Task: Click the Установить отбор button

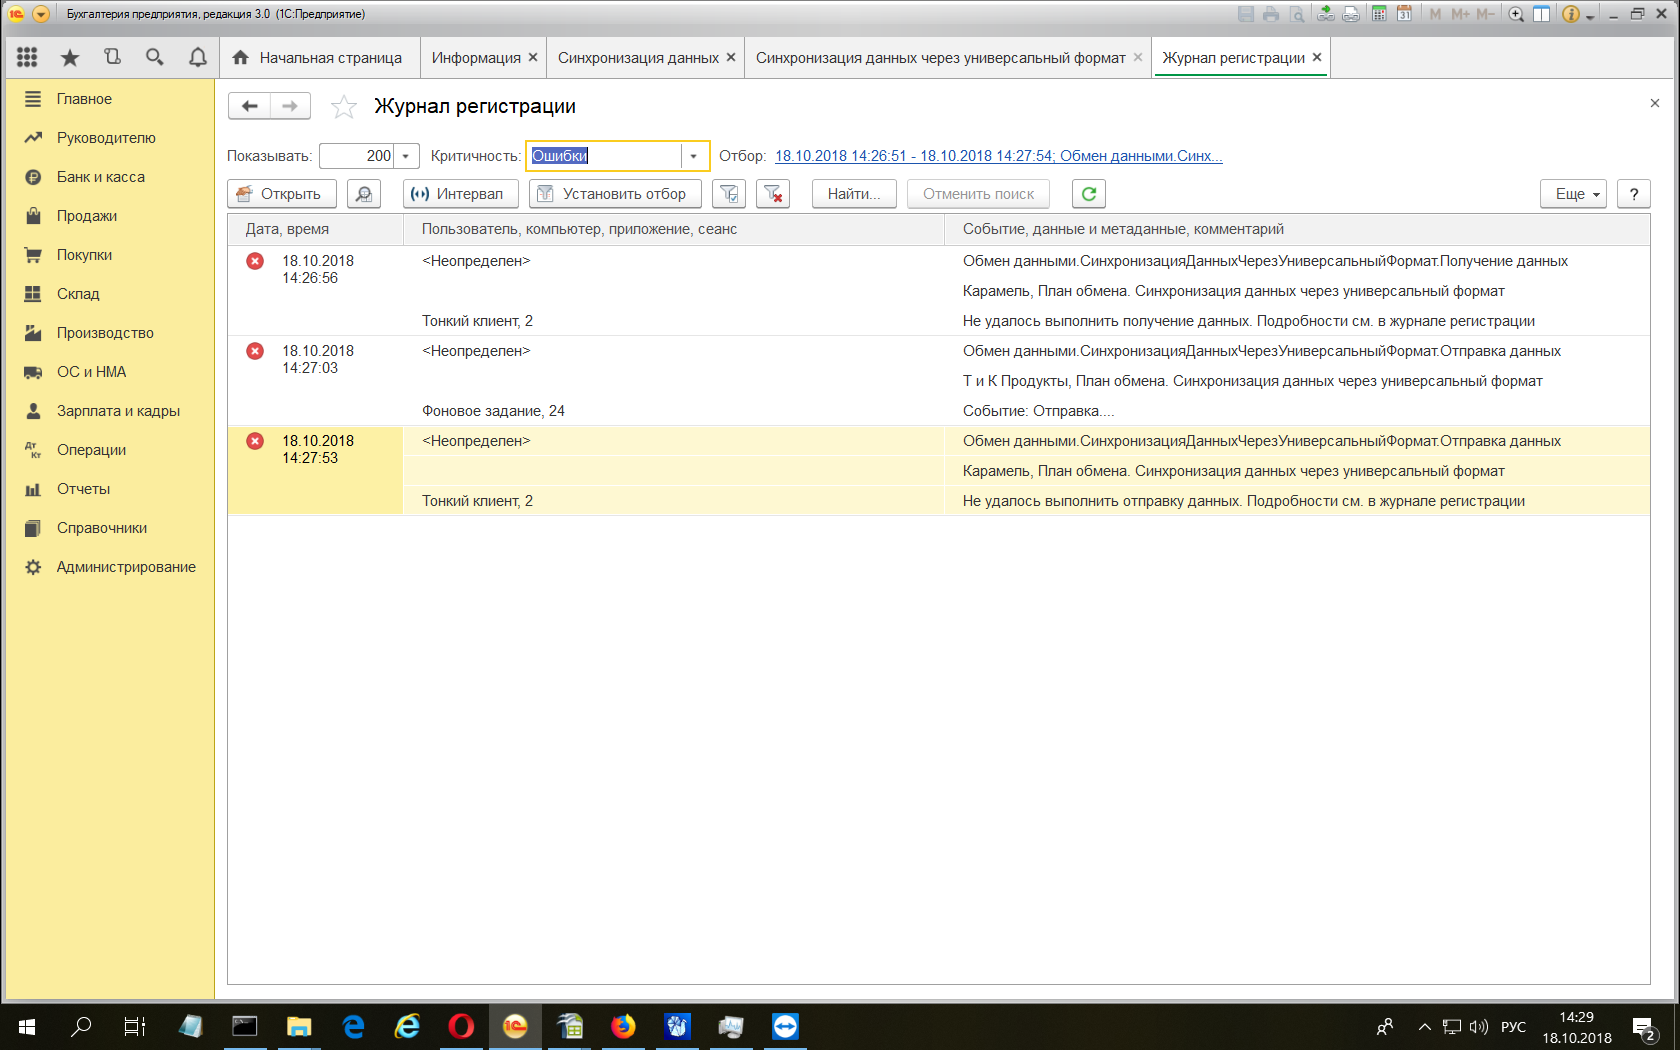Action: point(614,194)
